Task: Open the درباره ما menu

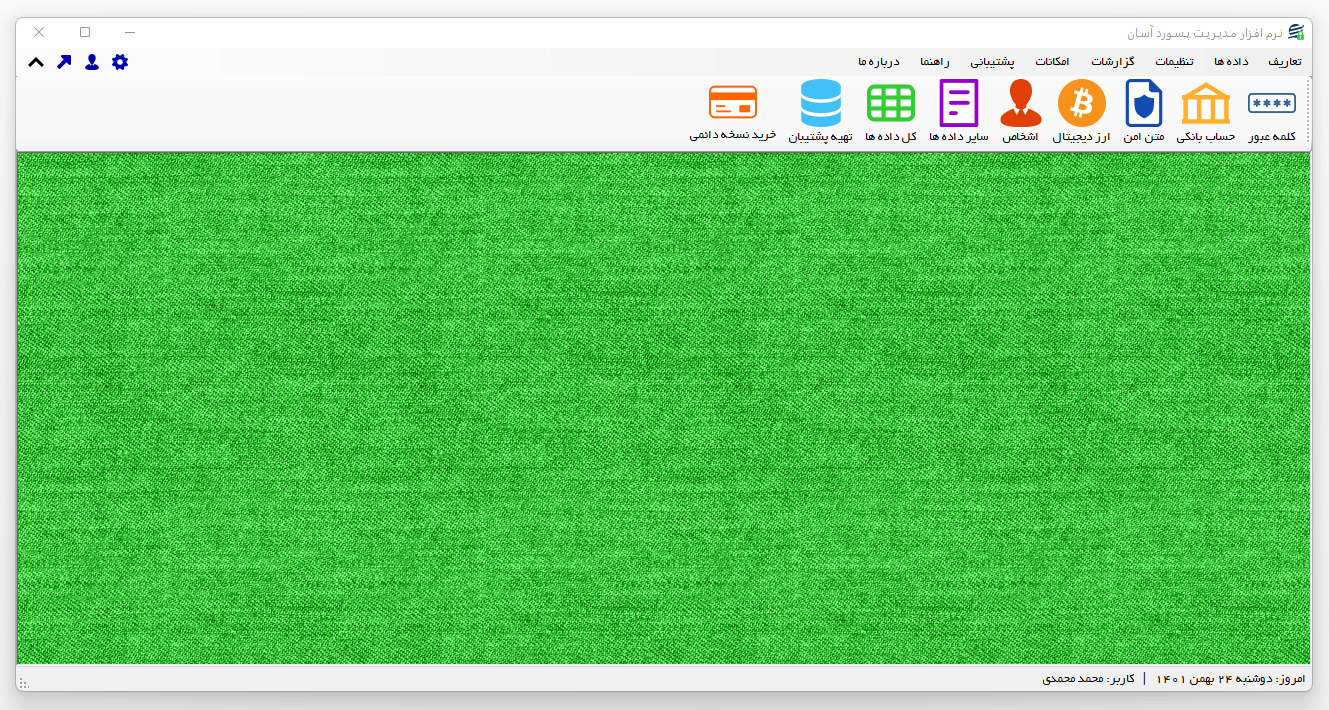Action: 879,62
